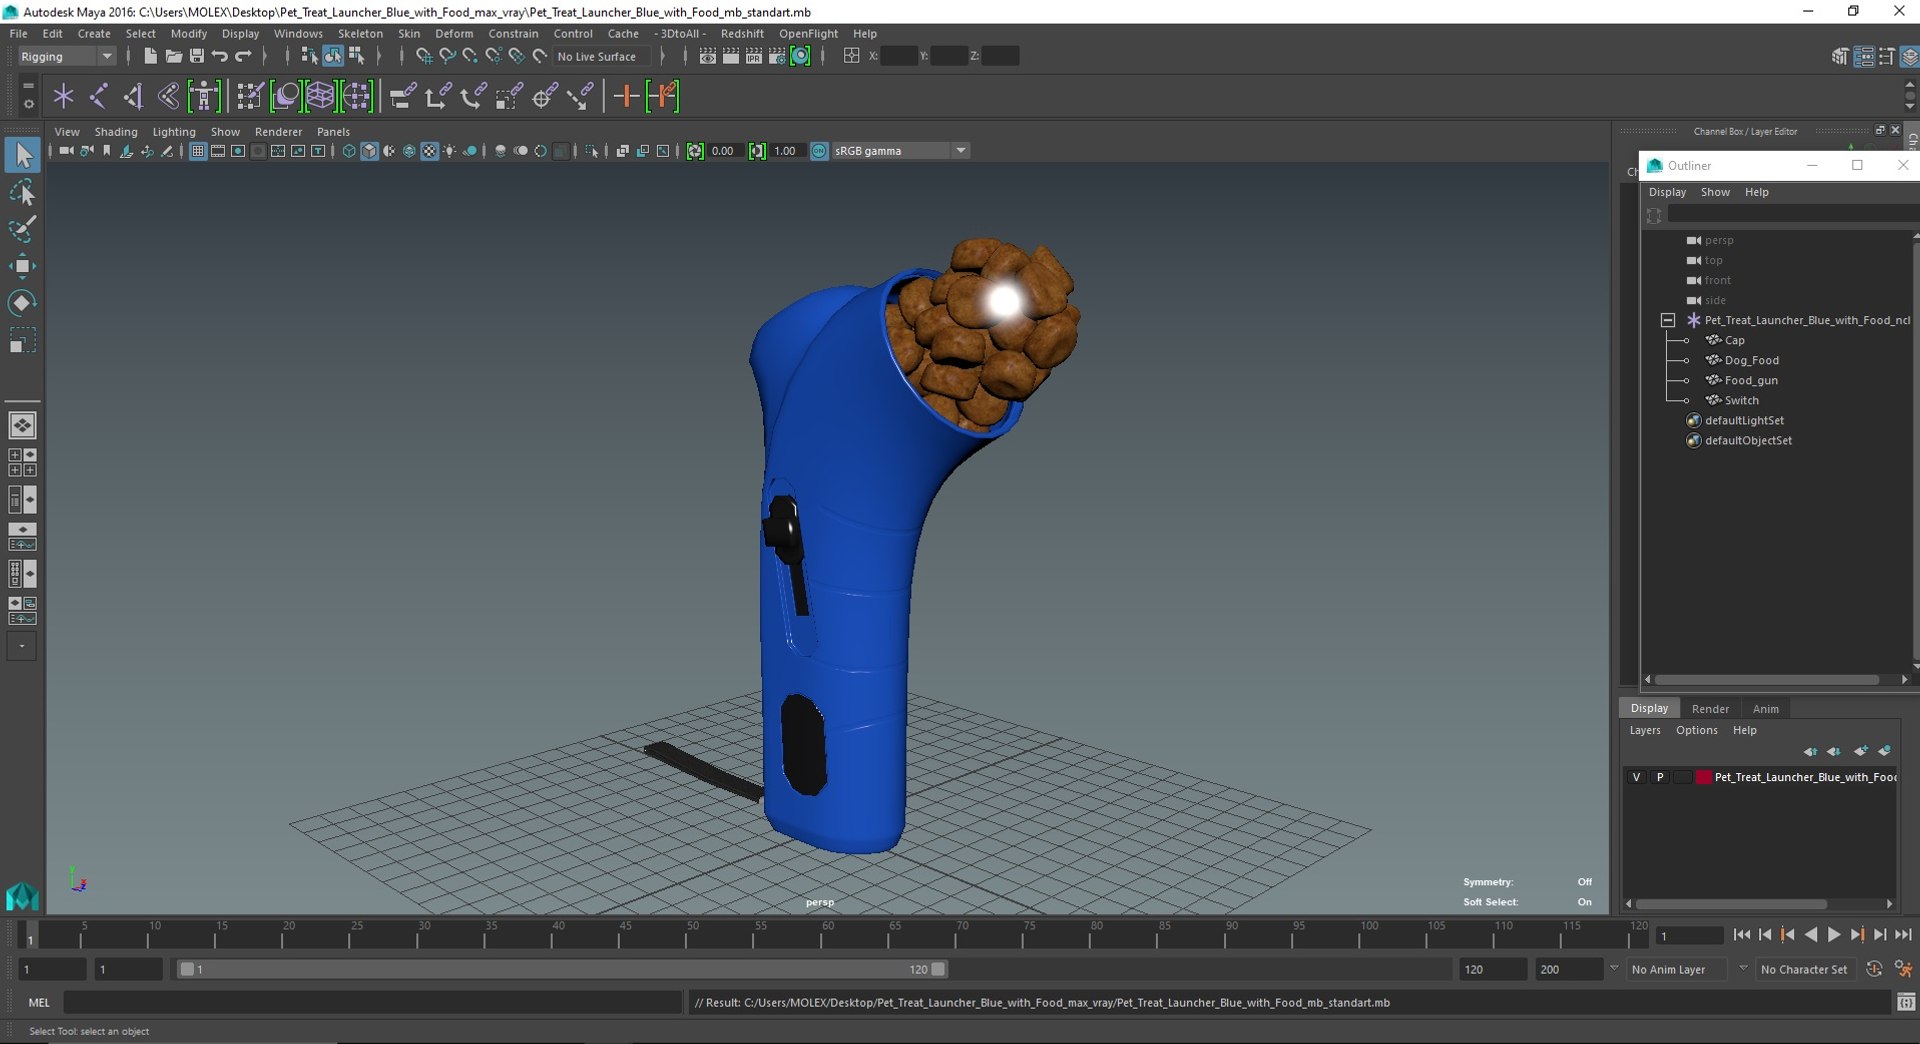Toggle the textured display viewport button
This screenshot has height=1044, width=1920.
click(x=429, y=151)
